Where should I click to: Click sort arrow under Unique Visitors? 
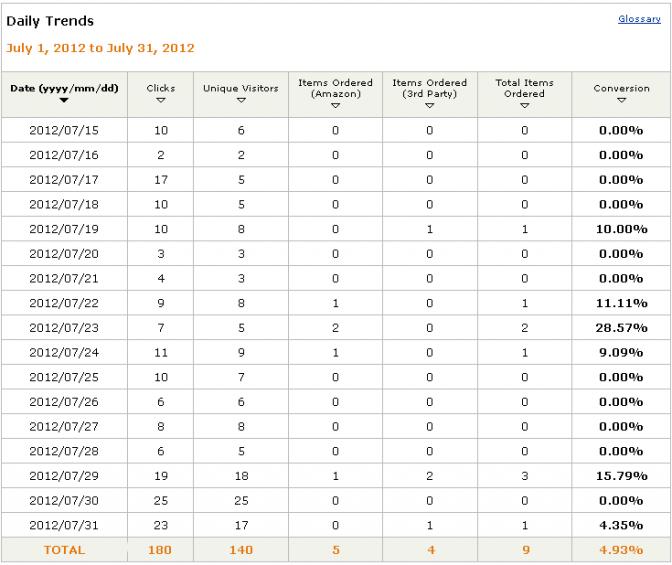pos(241,100)
